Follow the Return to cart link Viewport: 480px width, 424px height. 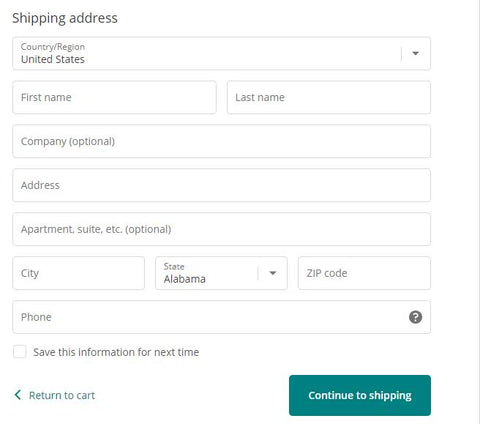[x=62, y=395]
